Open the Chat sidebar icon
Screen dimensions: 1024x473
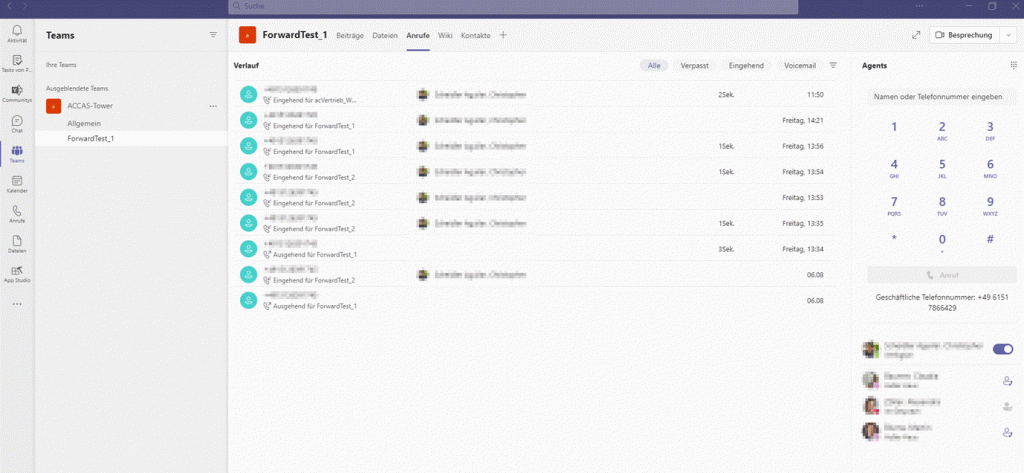[x=17, y=121]
